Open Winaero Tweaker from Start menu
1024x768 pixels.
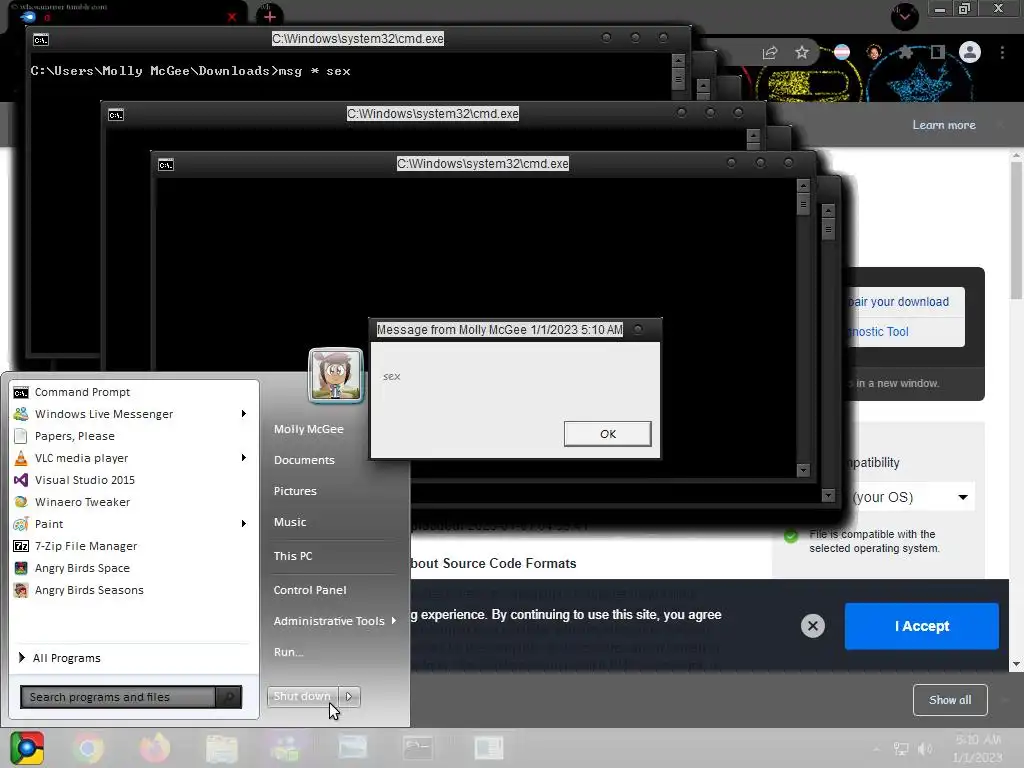click(134, 502)
